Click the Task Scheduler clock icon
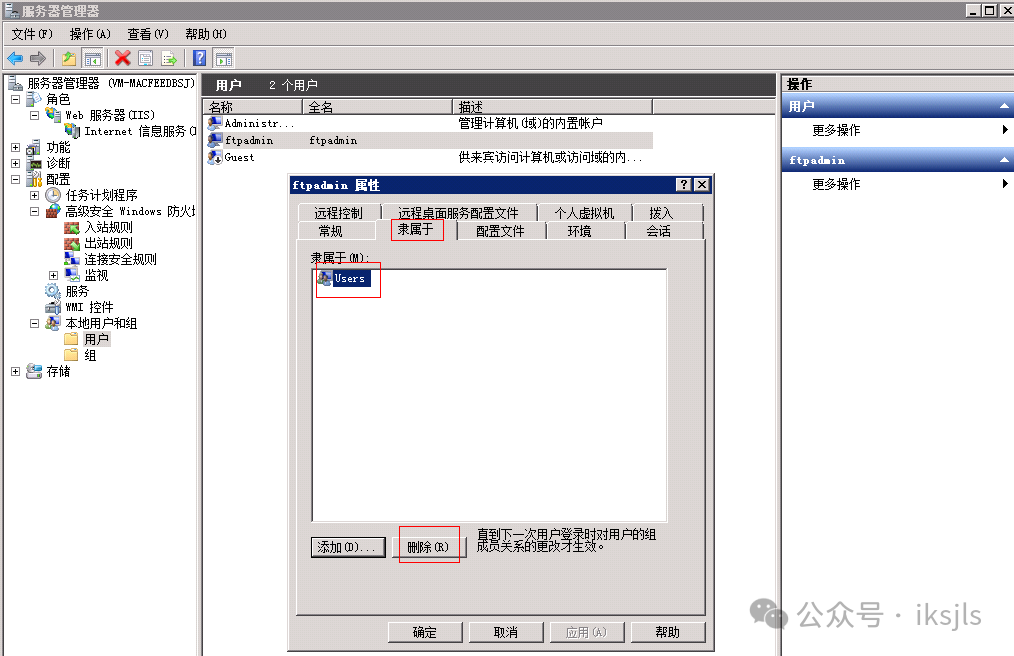The height and width of the screenshot is (656, 1014). pos(53,195)
